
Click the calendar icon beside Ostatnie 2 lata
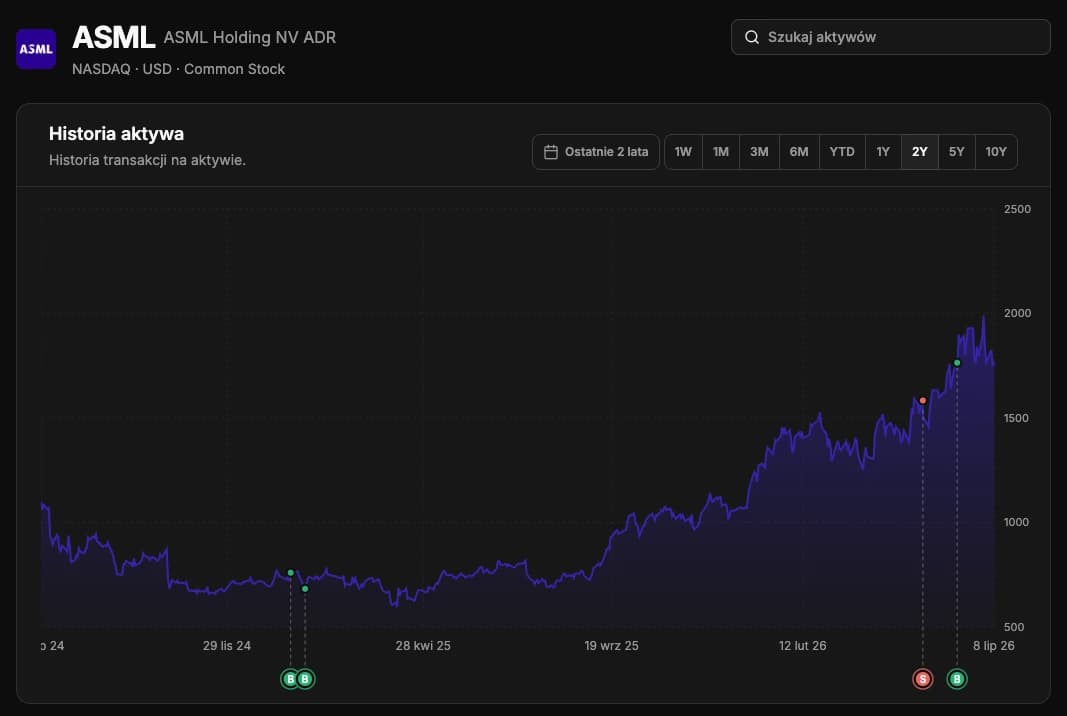pos(551,152)
